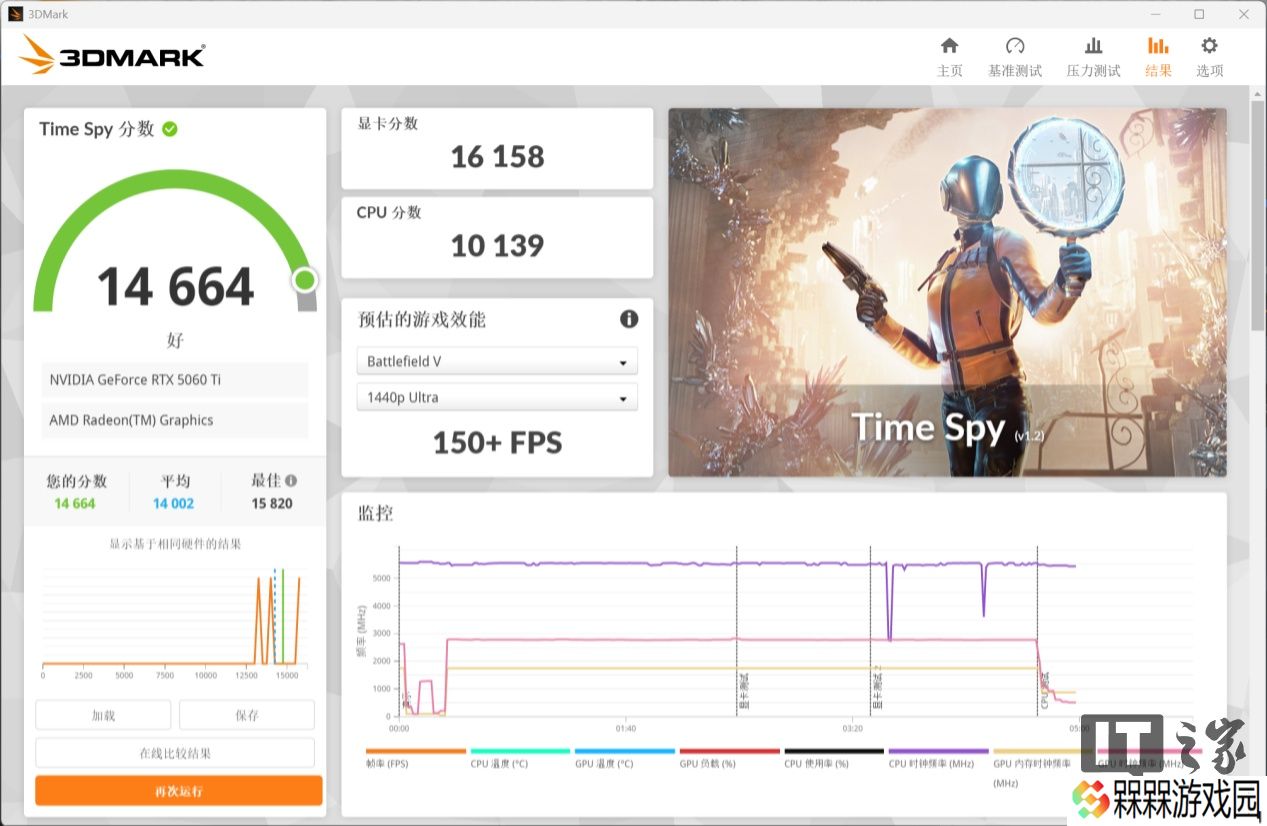Open 结果 results chart icon
1267x826 pixels.
coord(1158,46)
